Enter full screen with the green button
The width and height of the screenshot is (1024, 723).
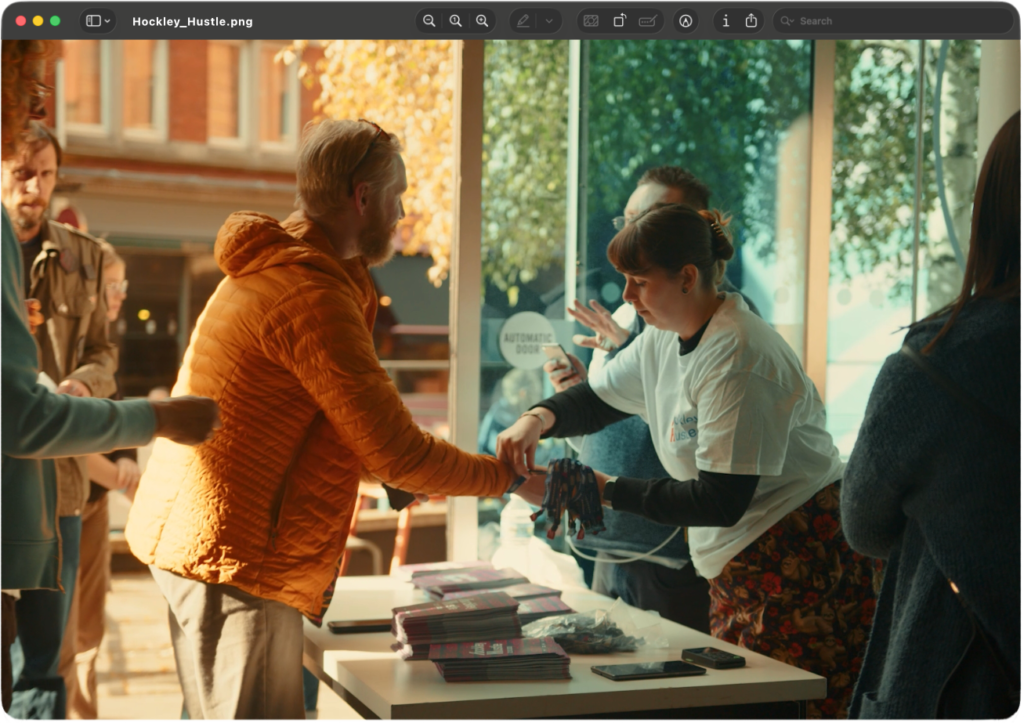click(55, 21)
